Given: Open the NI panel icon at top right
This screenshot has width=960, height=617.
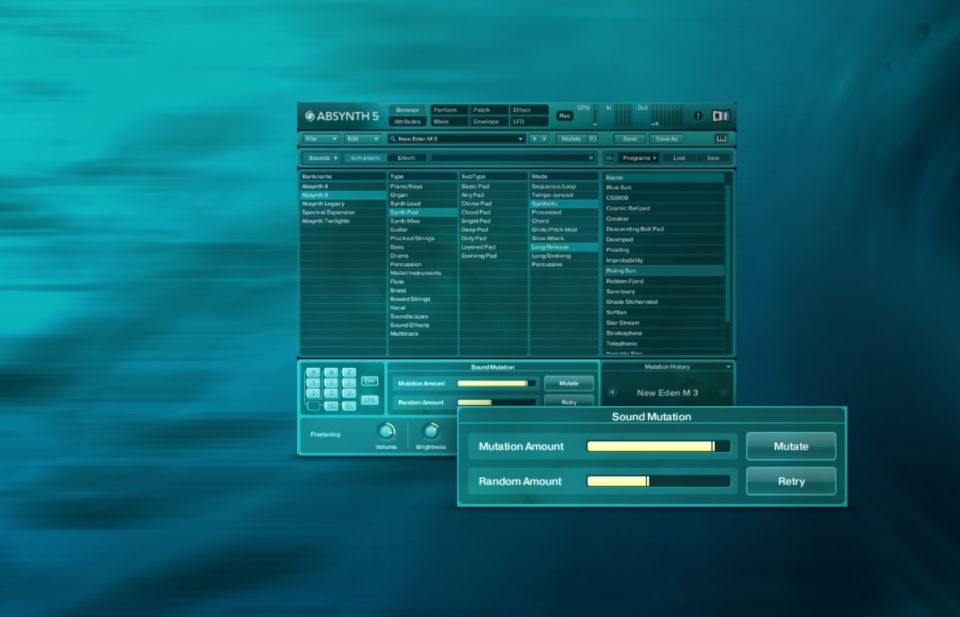Looking at the screenshot, I should point(721,116).
